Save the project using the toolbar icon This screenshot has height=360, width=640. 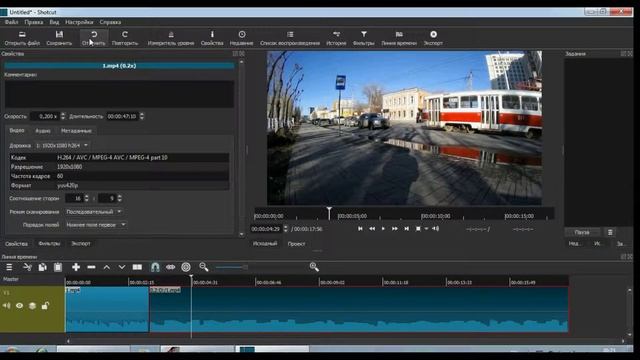59,35
